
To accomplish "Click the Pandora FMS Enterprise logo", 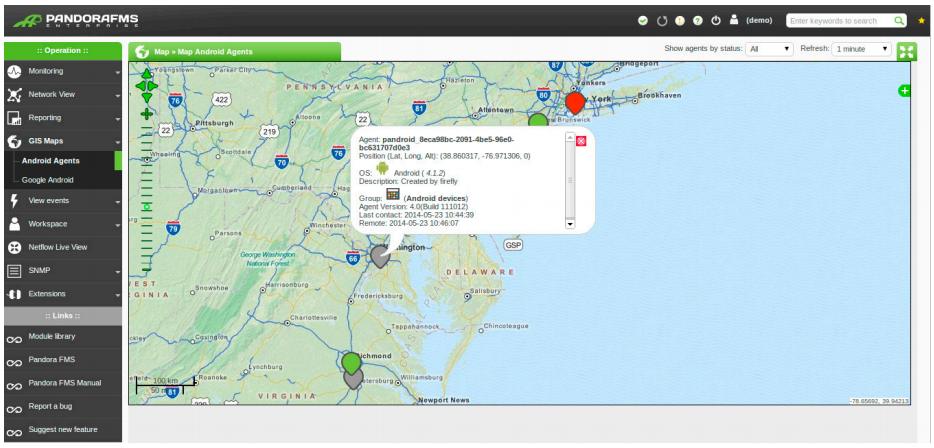I will (76, 21).
